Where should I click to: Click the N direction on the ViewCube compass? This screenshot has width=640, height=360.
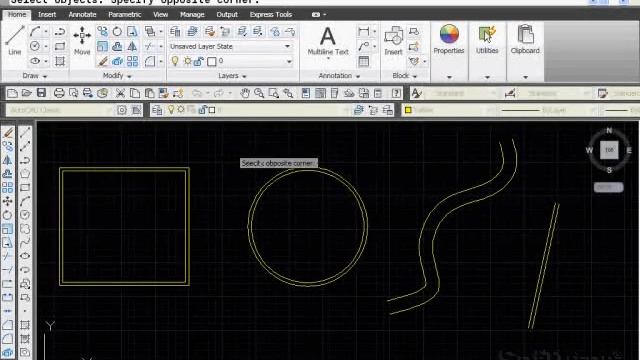[x=609, y=131]
